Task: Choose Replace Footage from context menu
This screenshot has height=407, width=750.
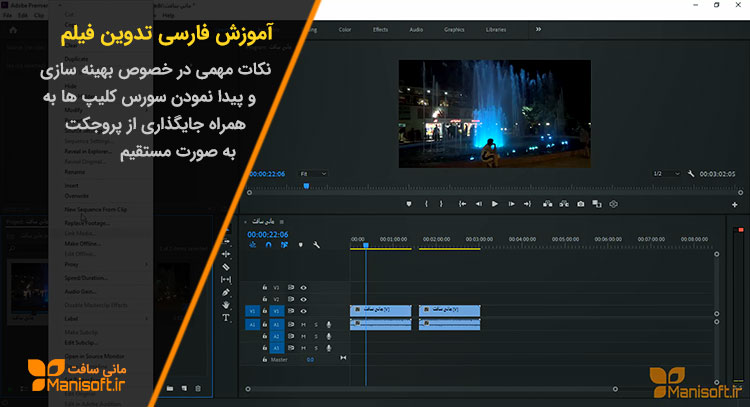Action: 87,223
